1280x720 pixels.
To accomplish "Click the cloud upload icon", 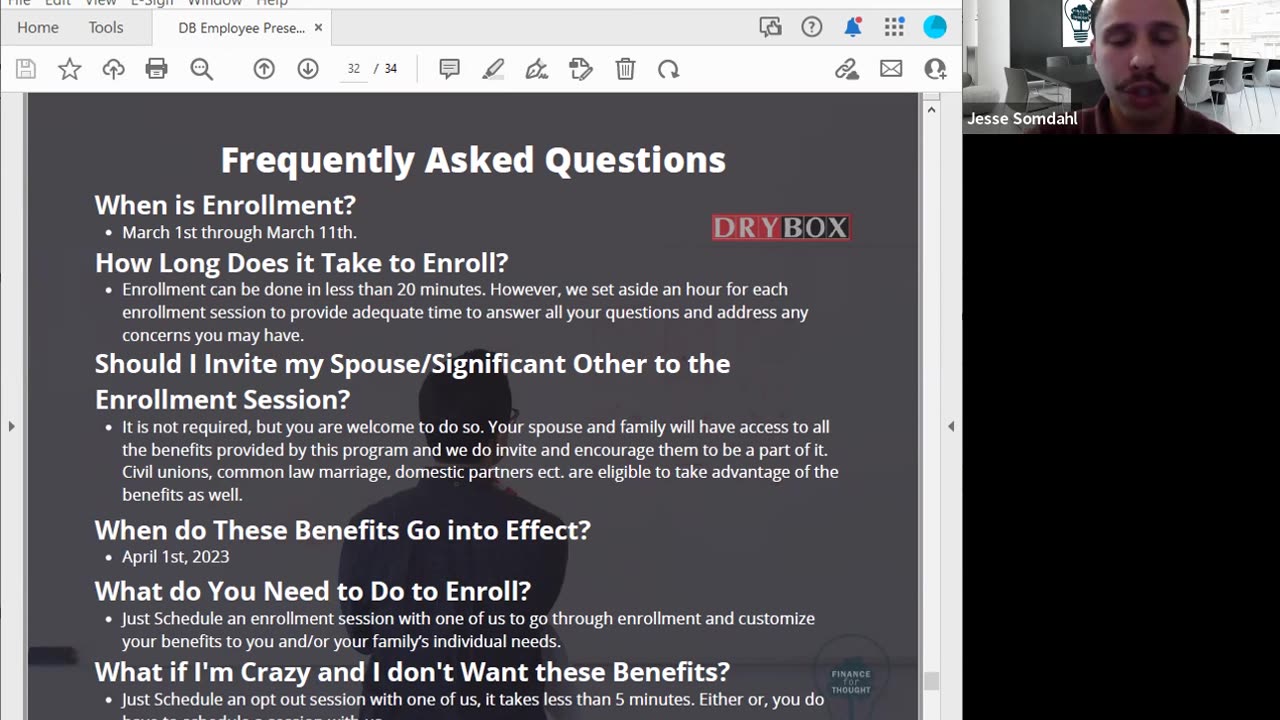I will coord(113,69).
